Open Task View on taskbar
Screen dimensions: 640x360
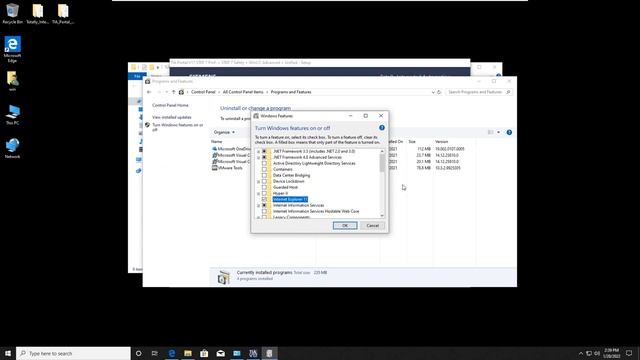point(155,353)
